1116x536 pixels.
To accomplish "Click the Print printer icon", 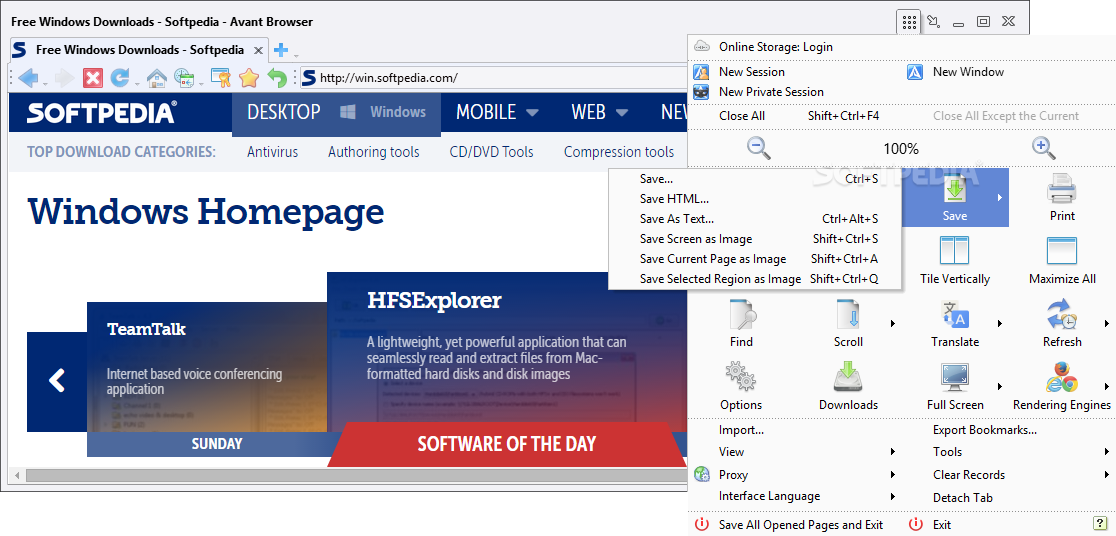I will coord(1062,189).
